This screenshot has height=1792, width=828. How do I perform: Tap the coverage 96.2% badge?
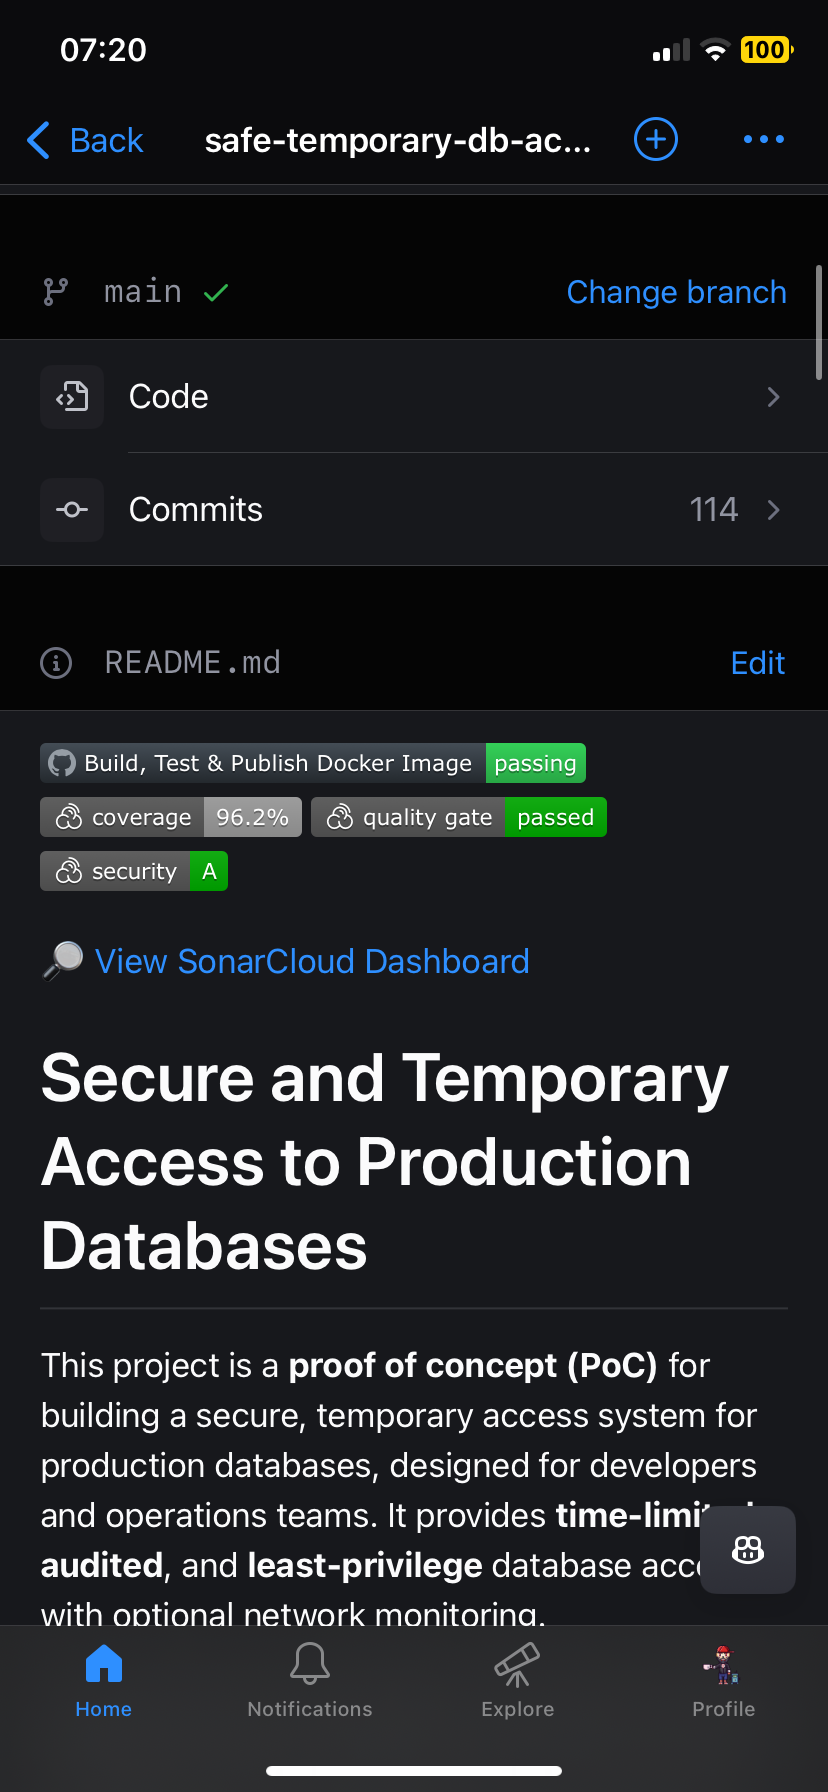171,817
